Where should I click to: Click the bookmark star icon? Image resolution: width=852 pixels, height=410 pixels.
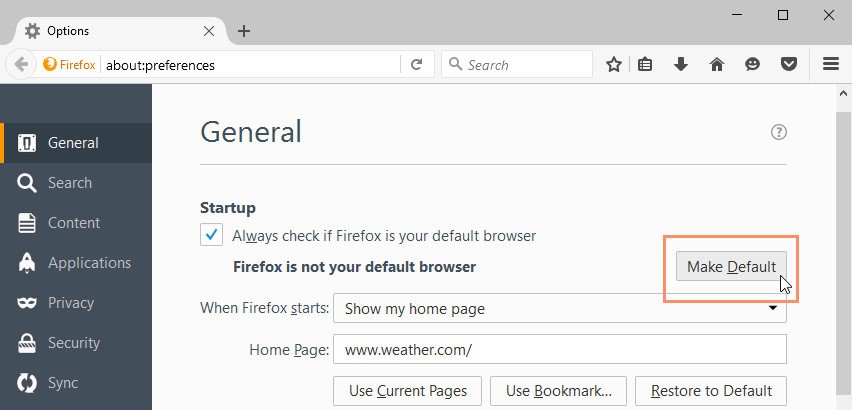[x=614, y=65]
